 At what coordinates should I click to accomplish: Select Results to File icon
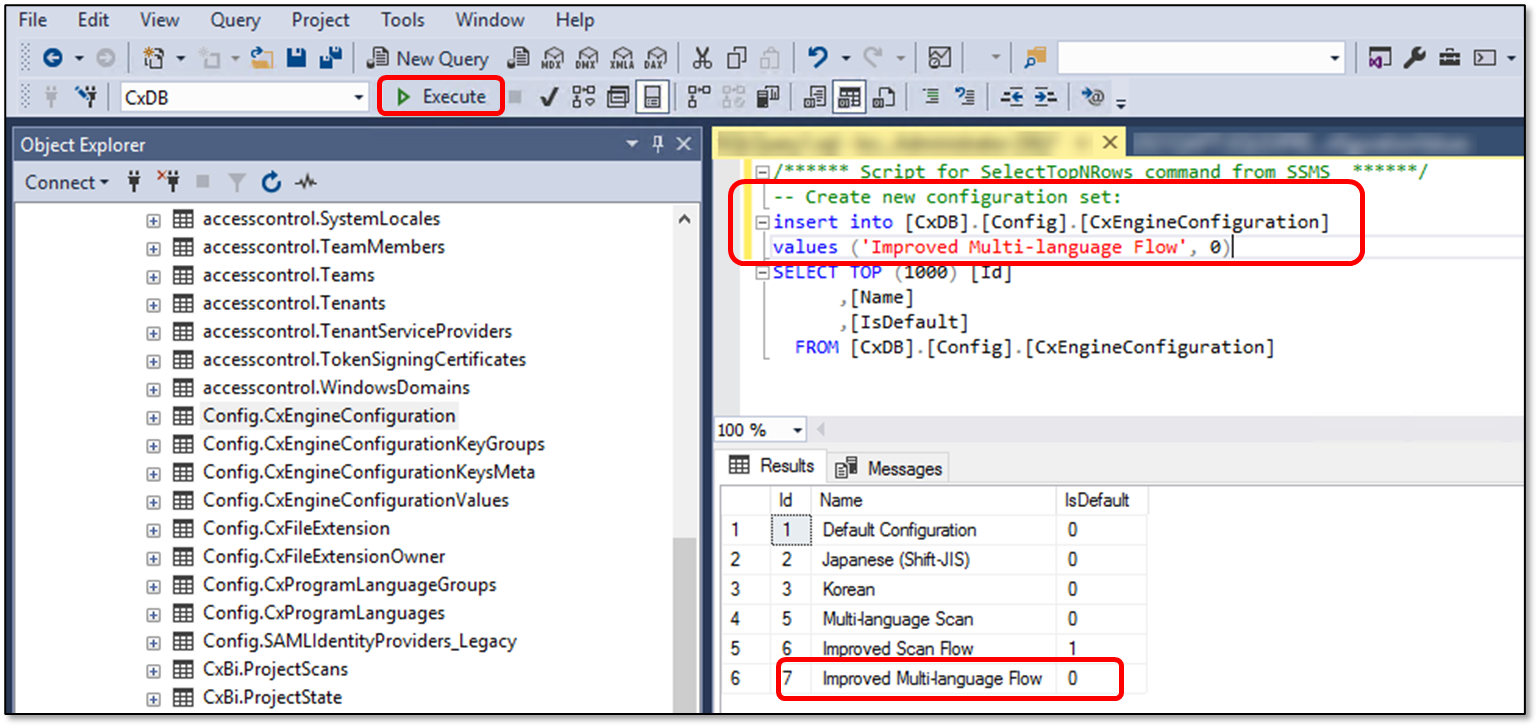883,97
